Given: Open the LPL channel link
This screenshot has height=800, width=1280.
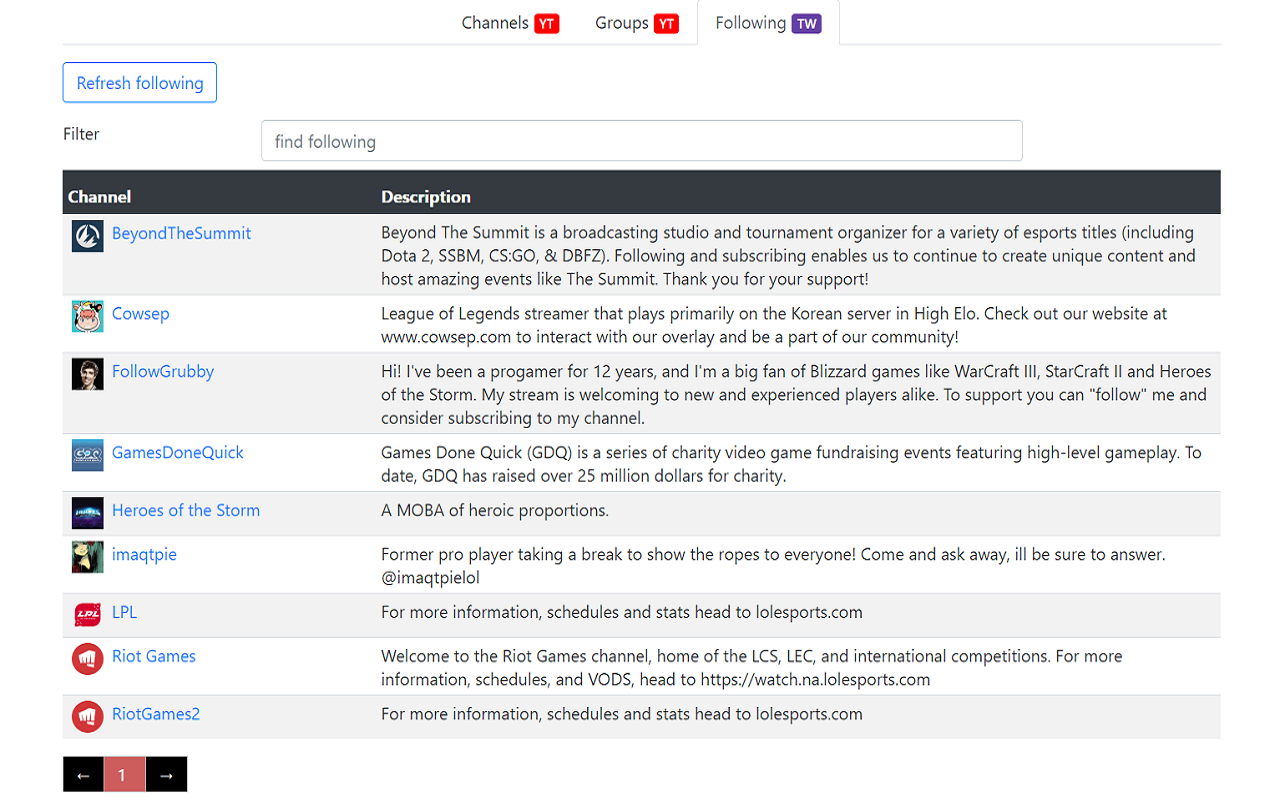Looking at the screenshot, I should (124, 612).
